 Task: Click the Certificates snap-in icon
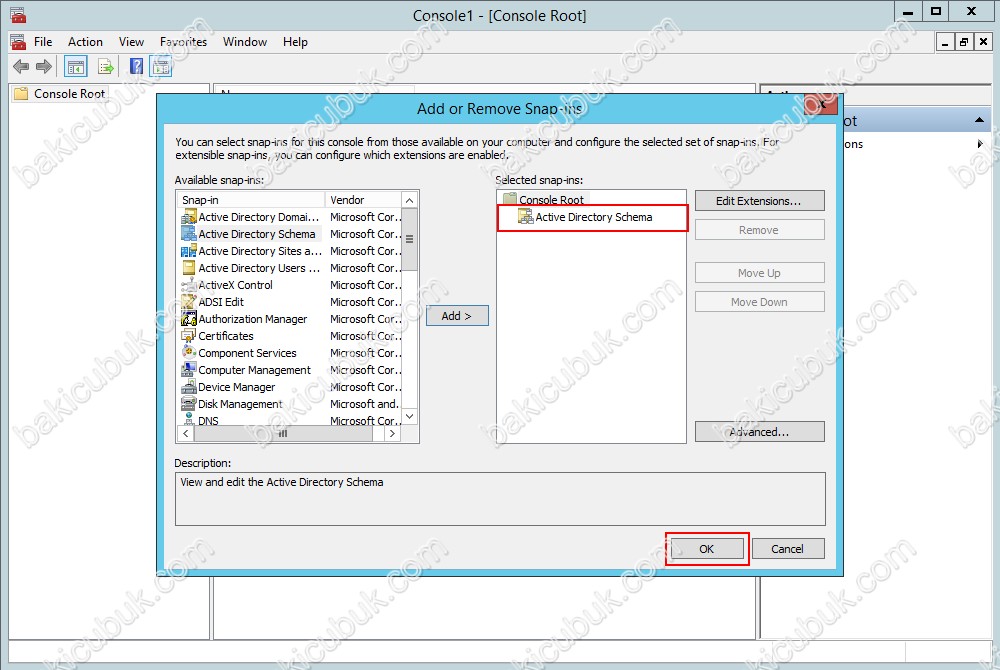pyautogui.click(x=188, y=336)
